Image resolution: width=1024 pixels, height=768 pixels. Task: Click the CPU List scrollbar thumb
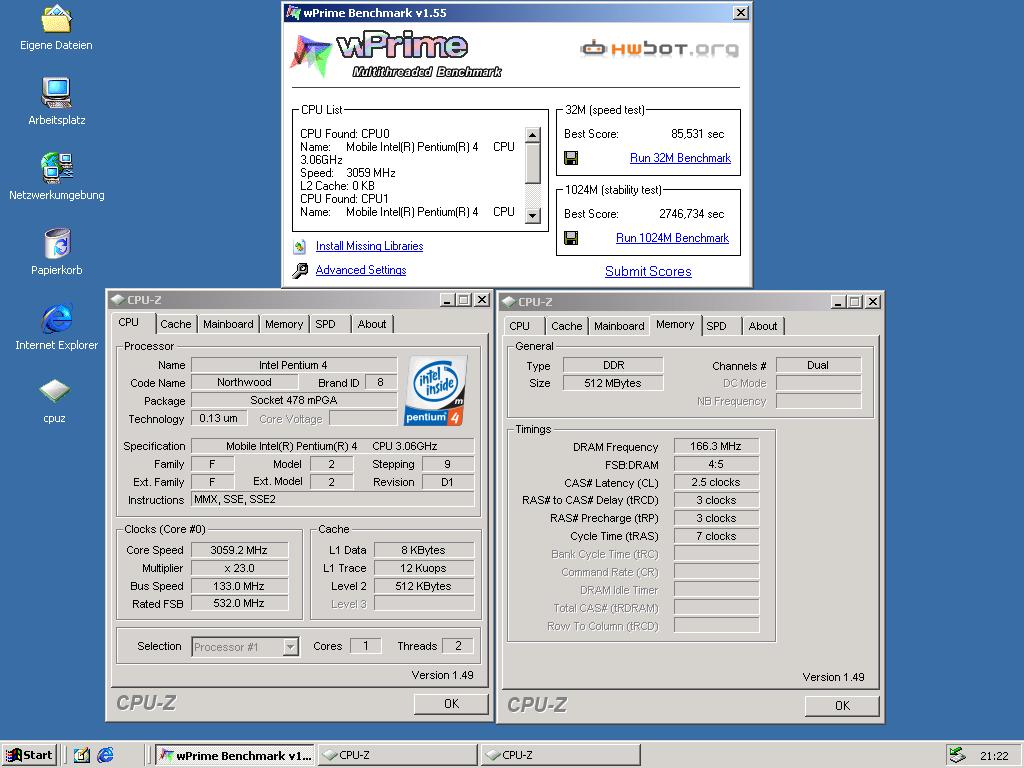(x=533, y=163)
